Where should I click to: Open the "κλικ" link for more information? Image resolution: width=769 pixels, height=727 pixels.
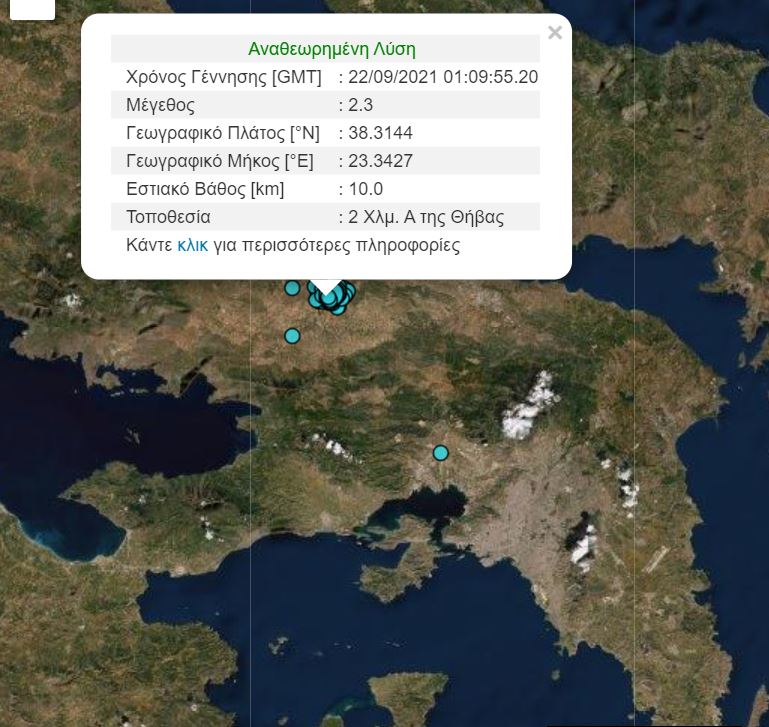pos(192,245)
